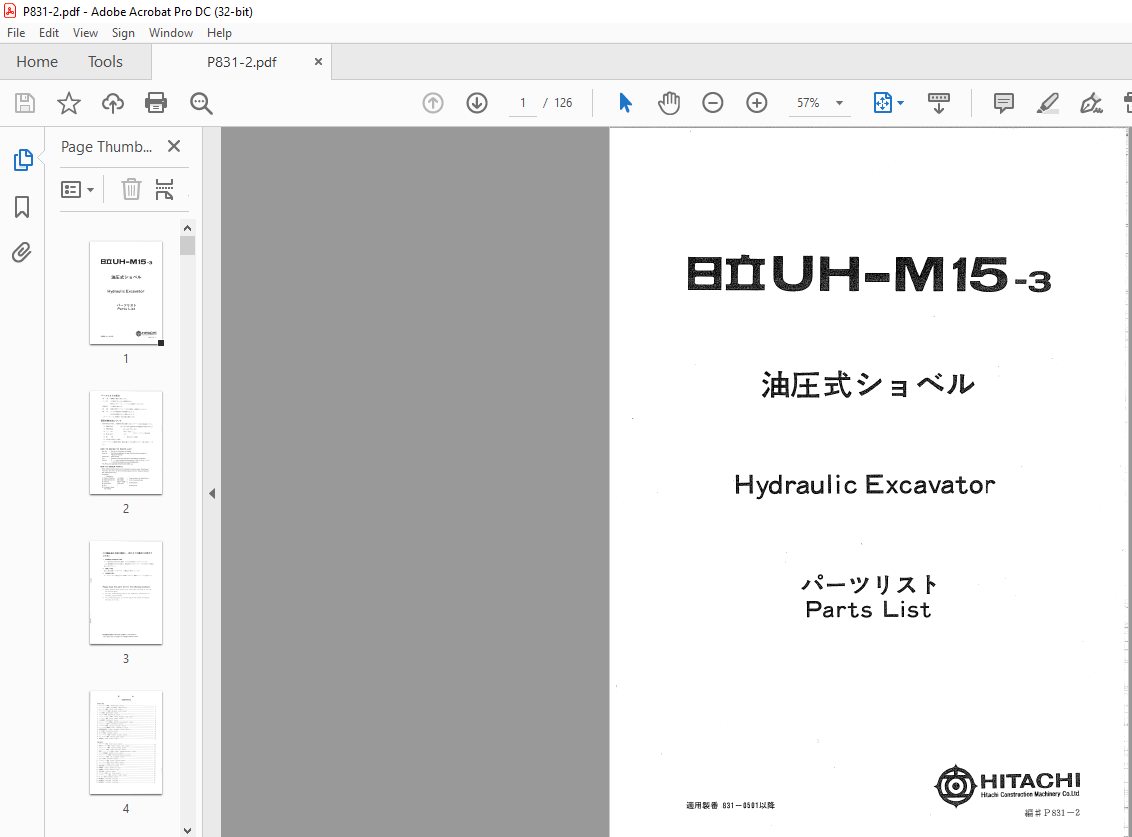1132x837 pixels.
Task: Open the Sign menu
Action: 123,32
